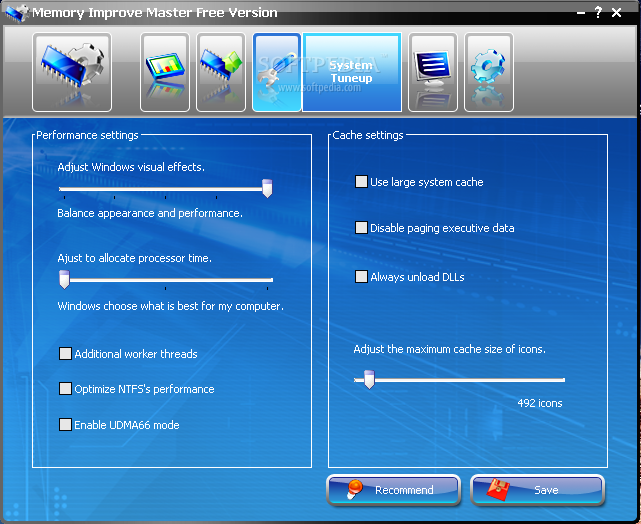
Task: Click the window title text
Action: [155, 13]
